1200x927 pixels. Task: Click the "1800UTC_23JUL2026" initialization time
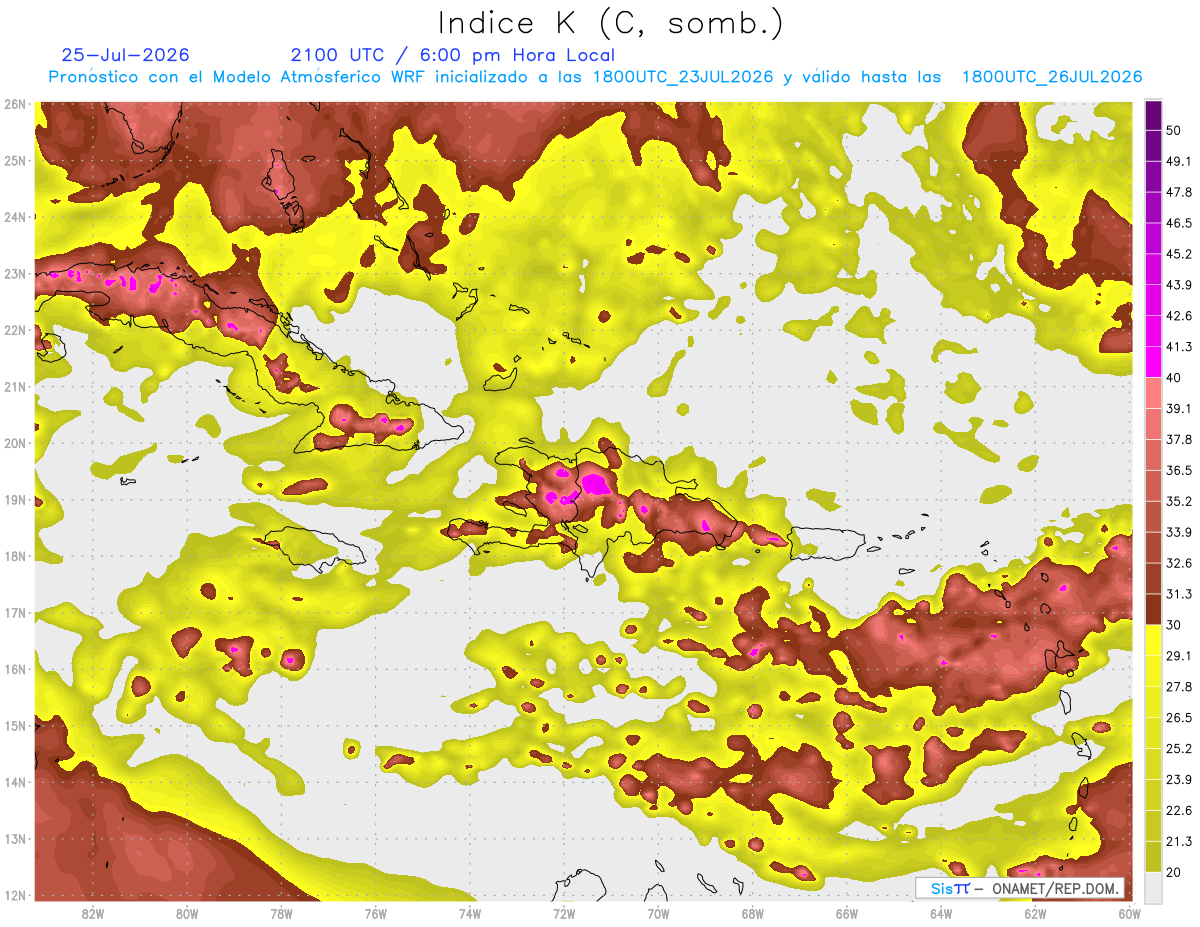(x=683, y=77)
